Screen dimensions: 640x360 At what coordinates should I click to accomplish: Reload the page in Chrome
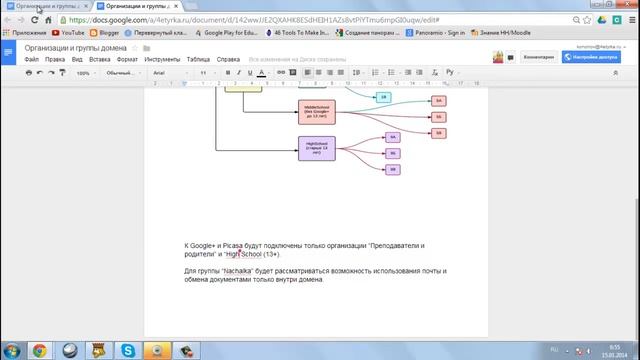tap(35, 20)
